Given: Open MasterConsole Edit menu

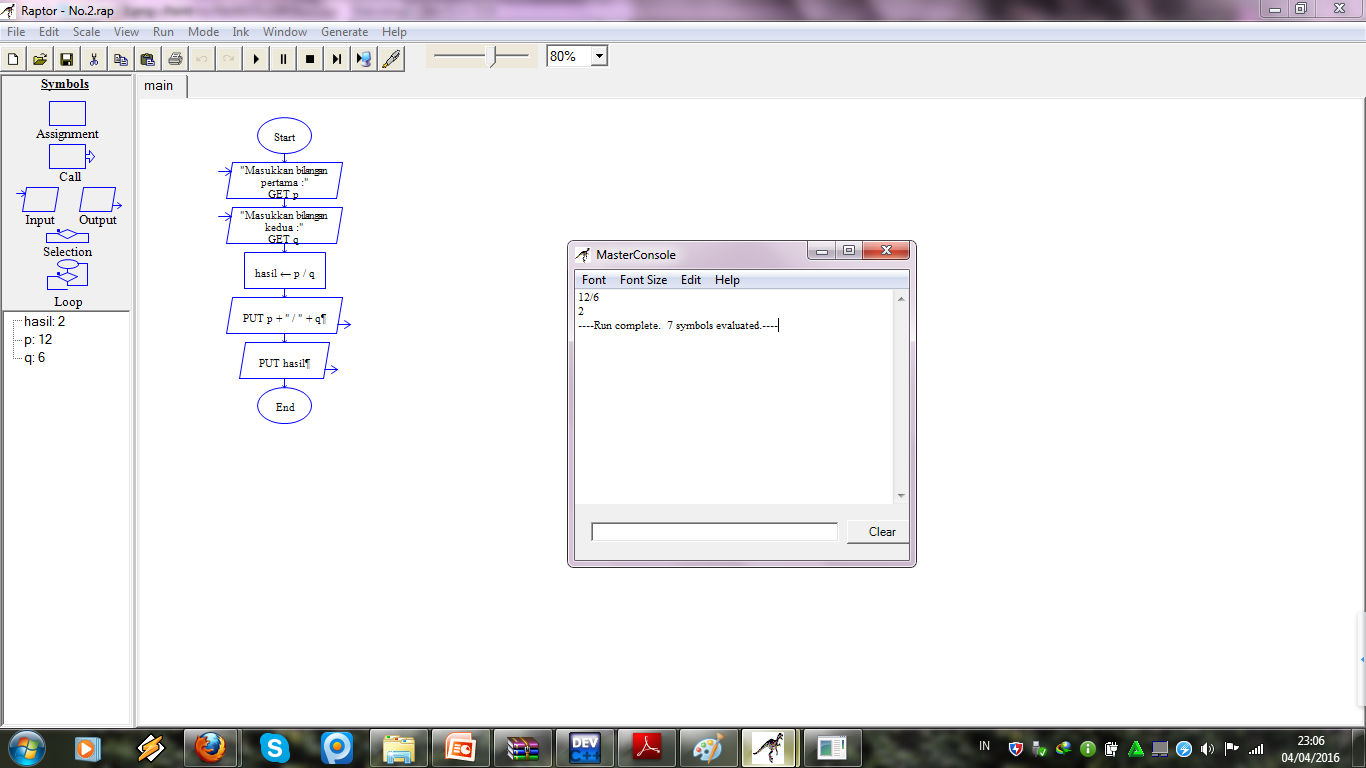Looking at the screenshot, I should tap(691, 280).
